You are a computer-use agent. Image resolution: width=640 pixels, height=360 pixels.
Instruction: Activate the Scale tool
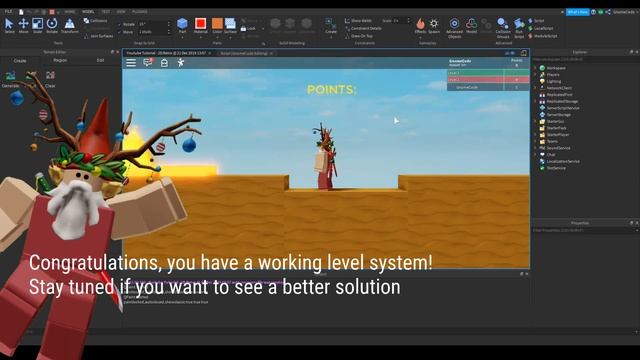pos(38,26)
